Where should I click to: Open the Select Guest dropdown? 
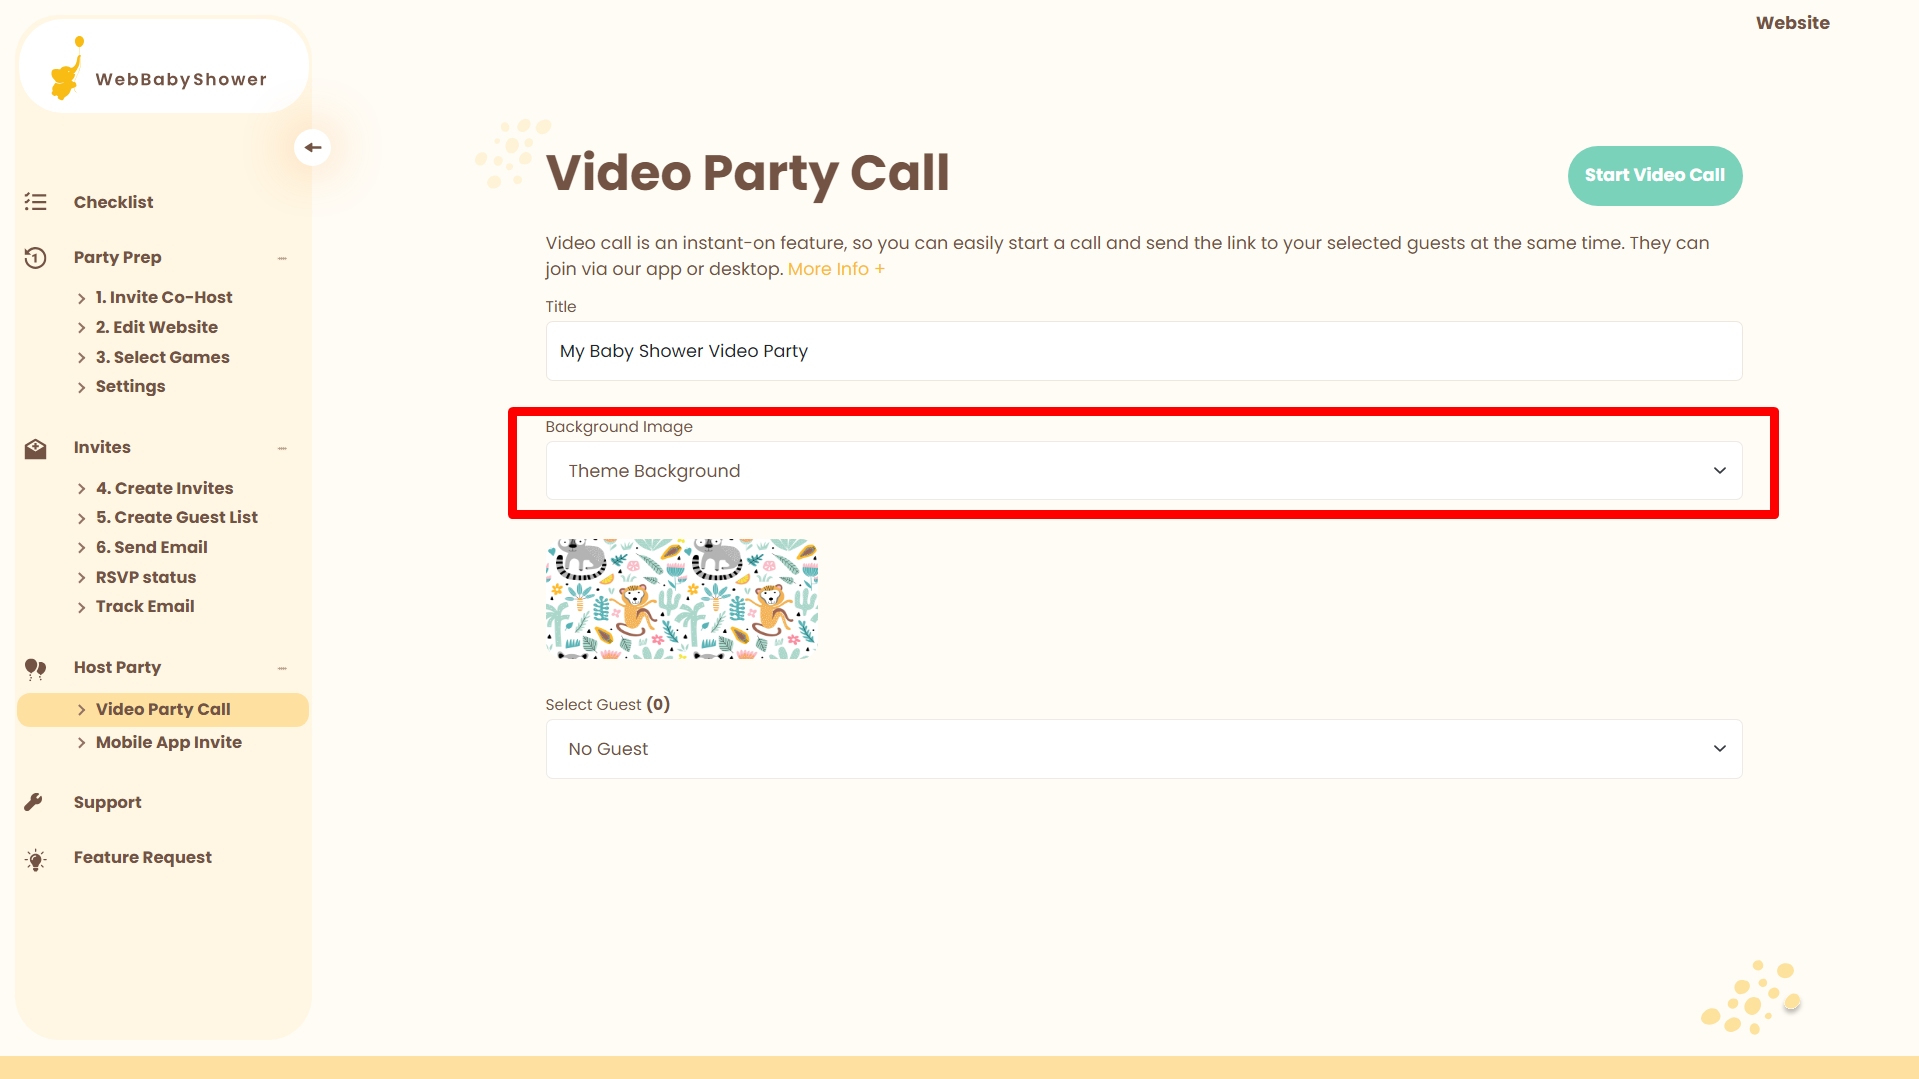[1144, 749]
